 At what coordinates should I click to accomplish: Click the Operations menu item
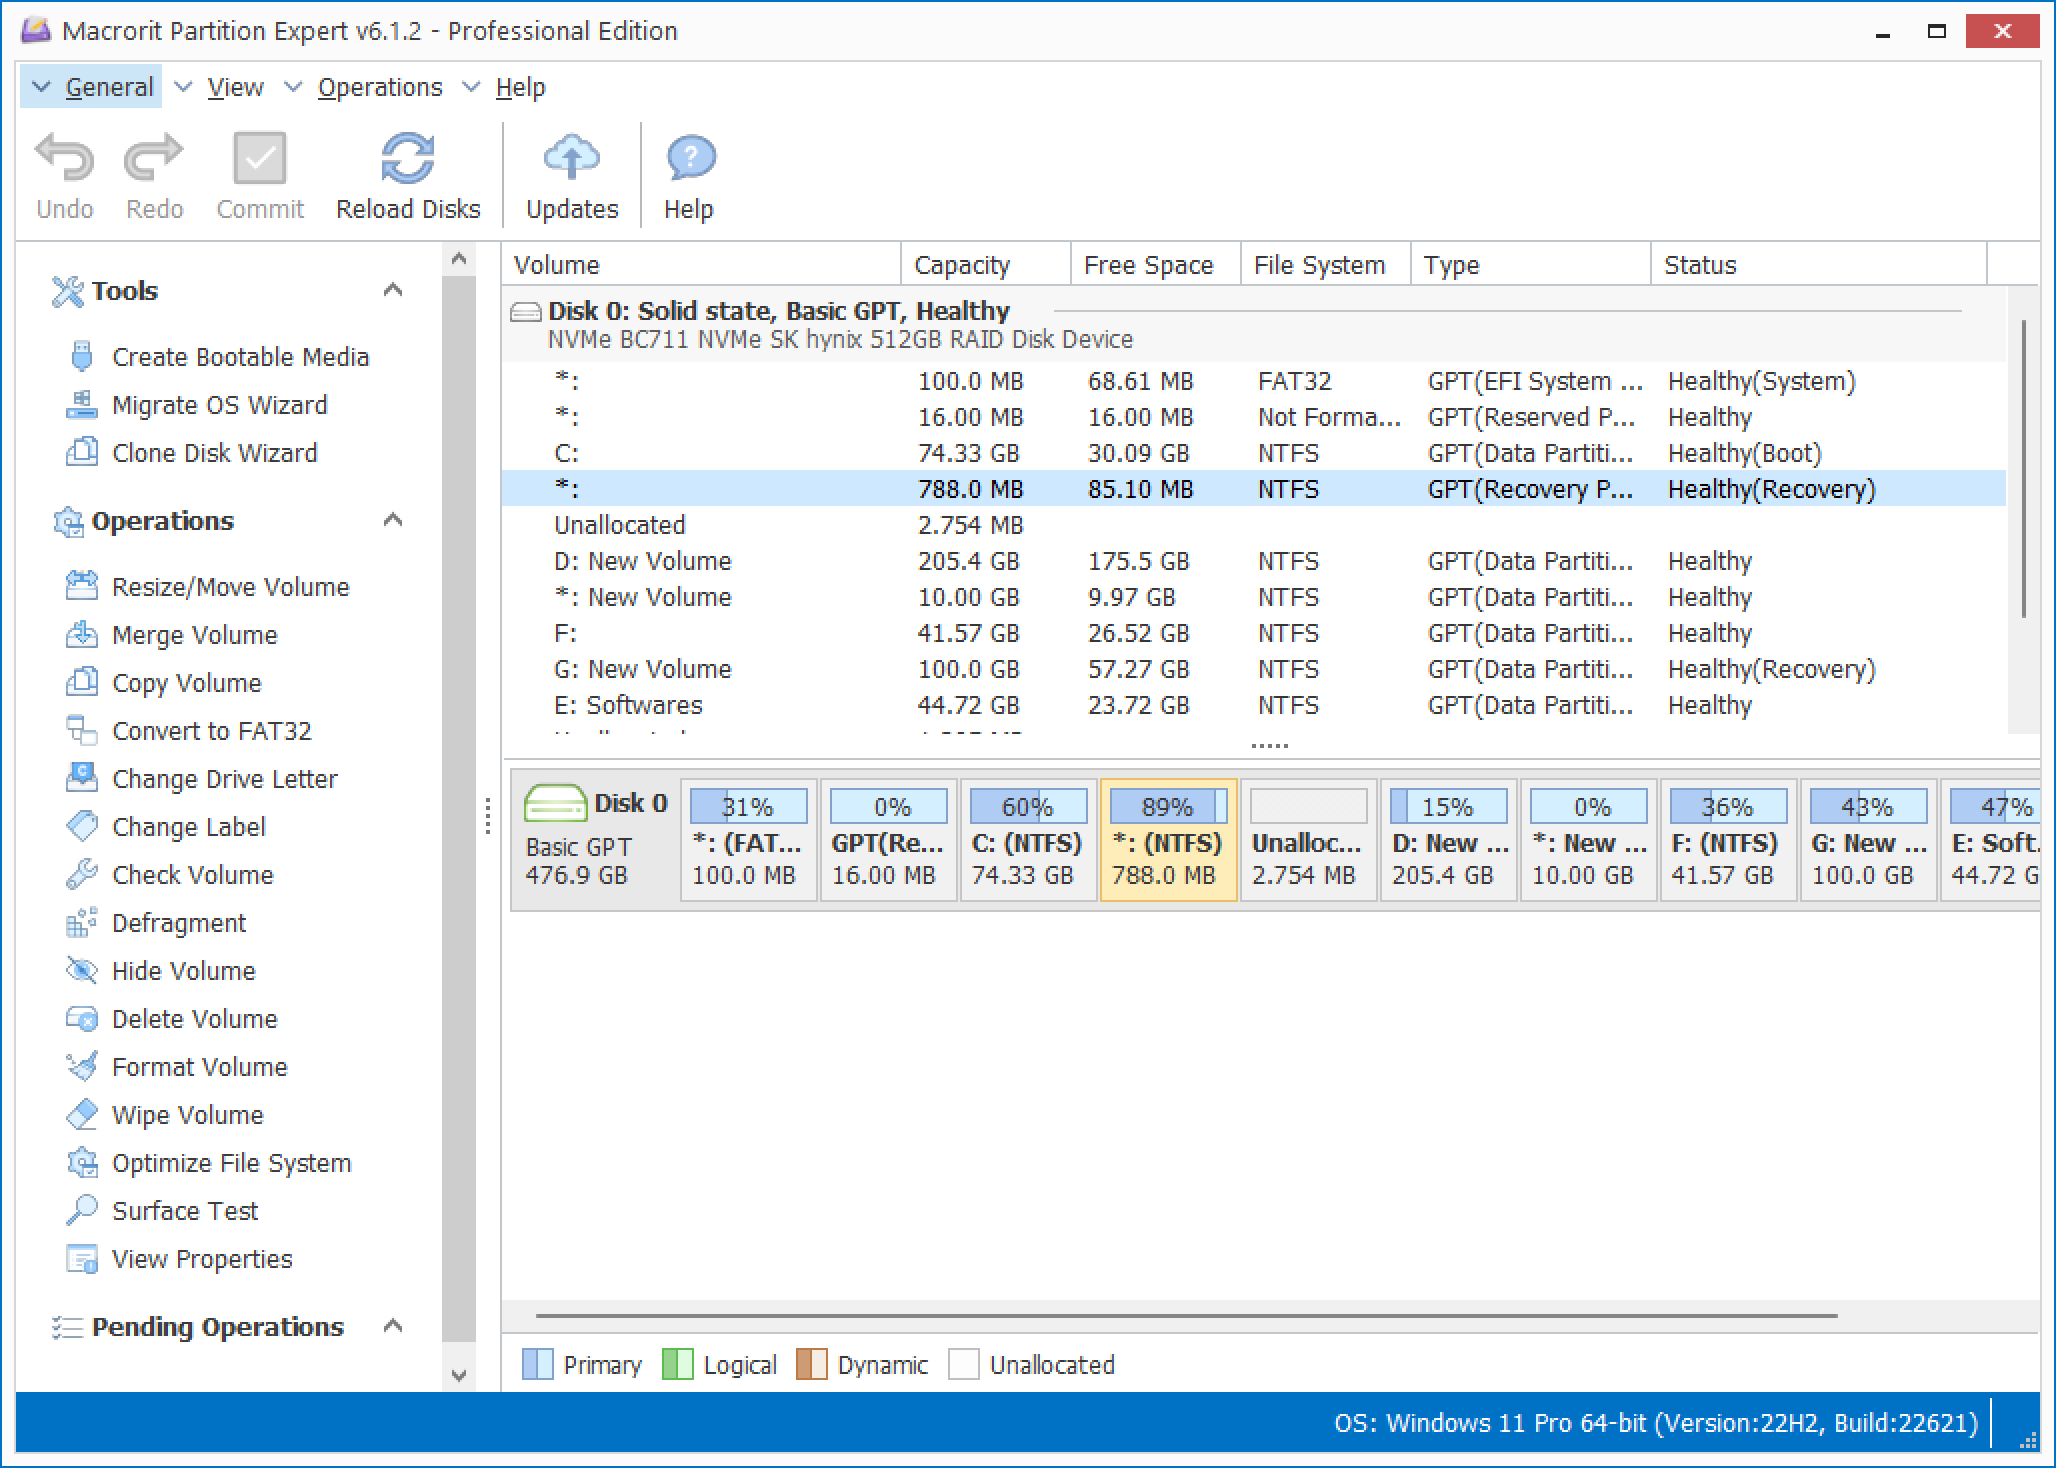click(377, 87)
